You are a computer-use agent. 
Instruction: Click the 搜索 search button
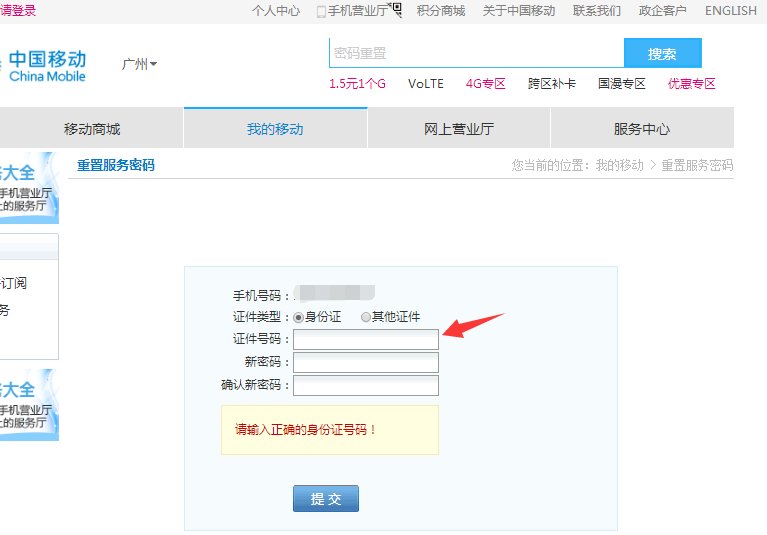point(663,53)
